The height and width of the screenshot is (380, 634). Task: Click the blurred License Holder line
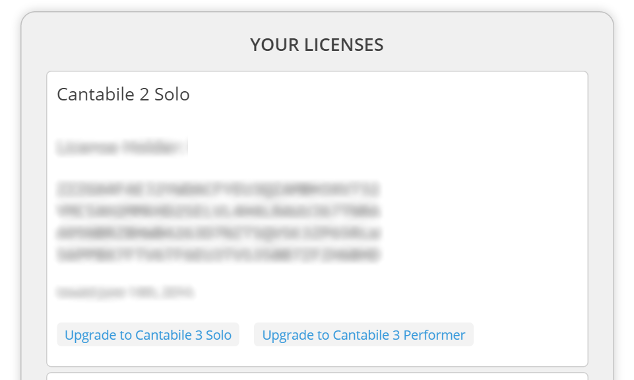122,147
